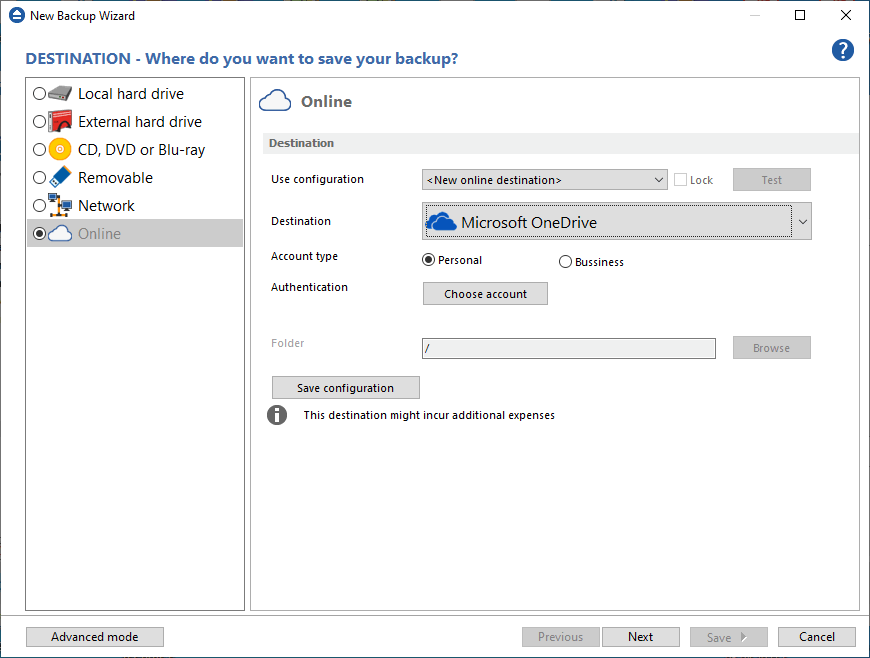Viewport: 870px width, 658px height.
Task: Click into the Folder path input field
Action: pyautogui.click(x=569, y=348)
